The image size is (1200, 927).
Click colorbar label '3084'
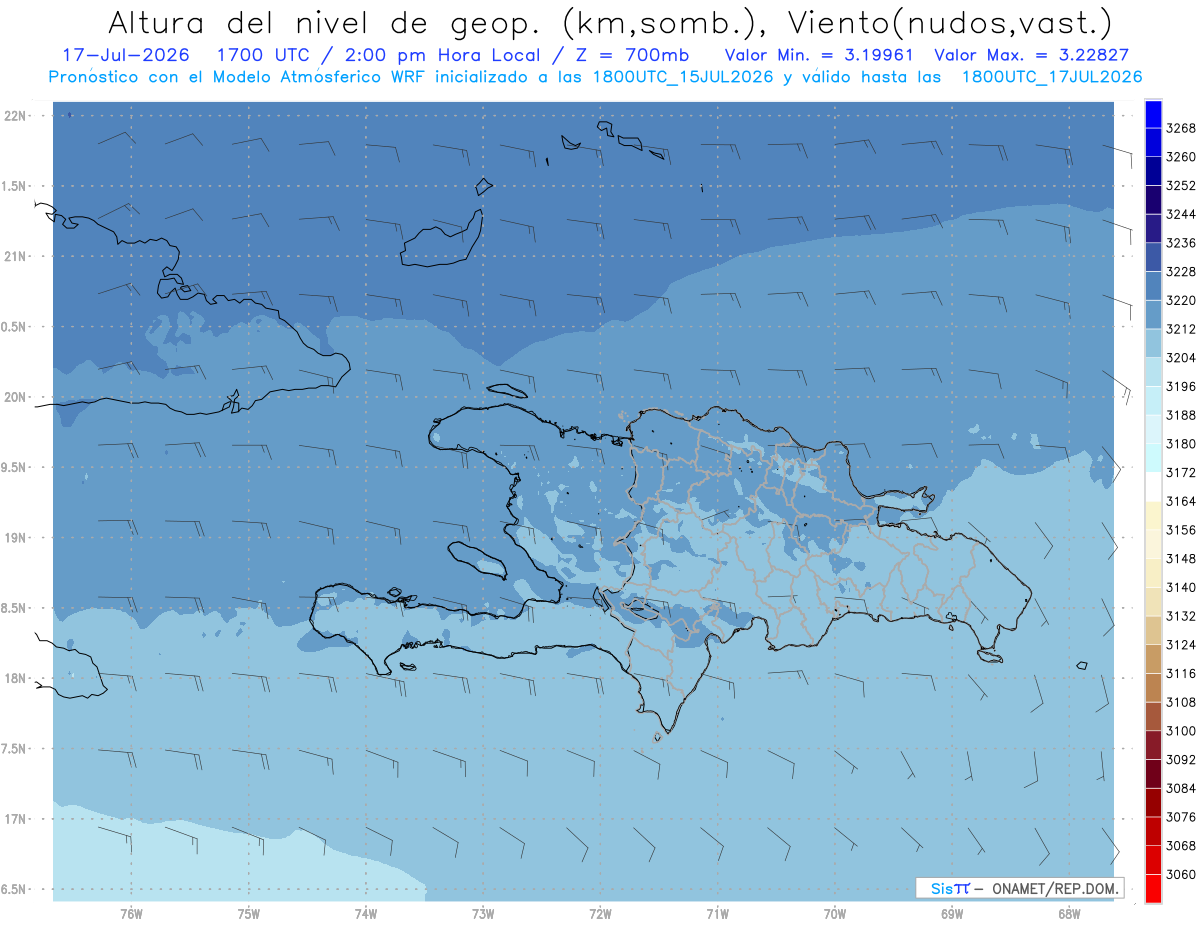tap(1181, 788)
